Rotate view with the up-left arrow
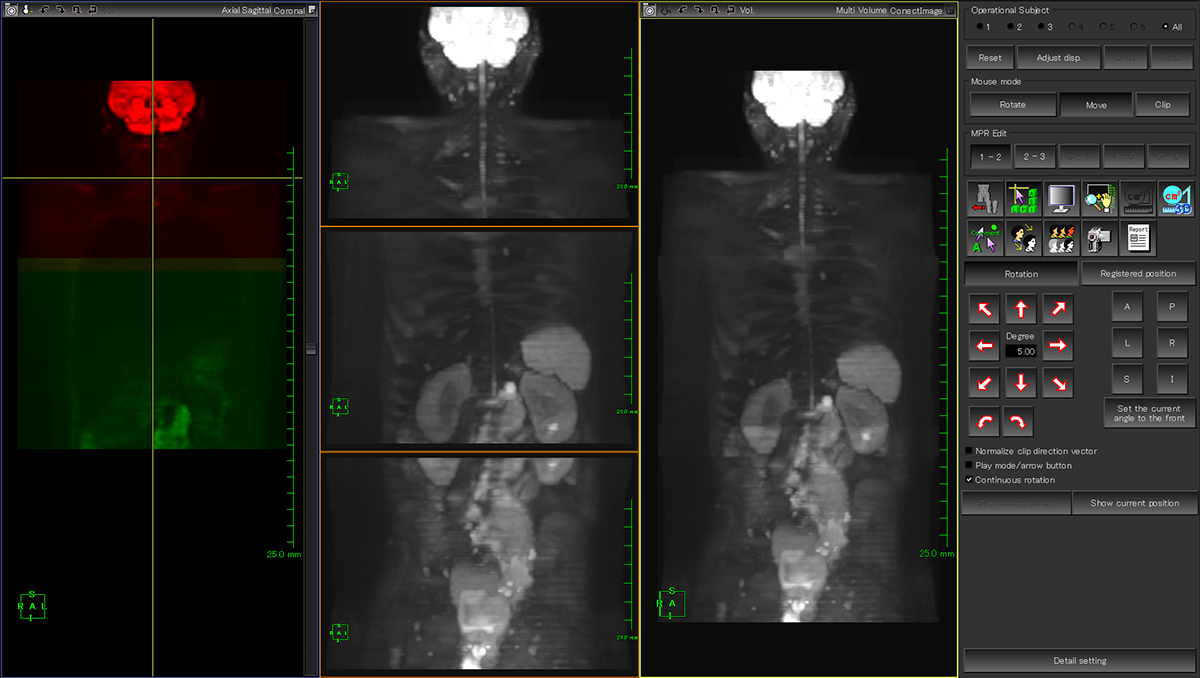Image resolution: width=1200 pixels, height=678 pixels. tap(984, 309)
